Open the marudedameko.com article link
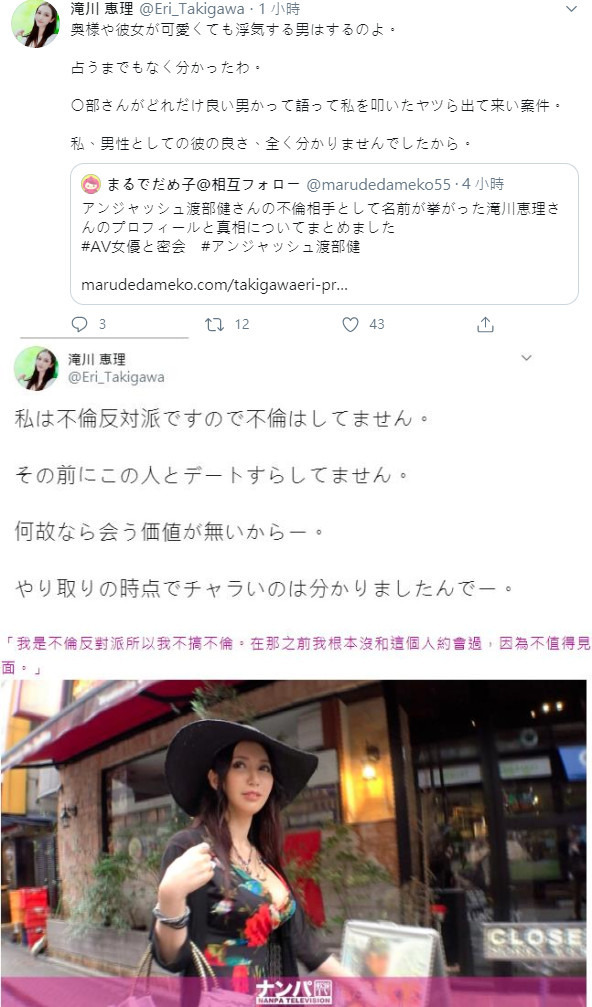Screen dimensions: 592x1007 [x=214, y=285]
